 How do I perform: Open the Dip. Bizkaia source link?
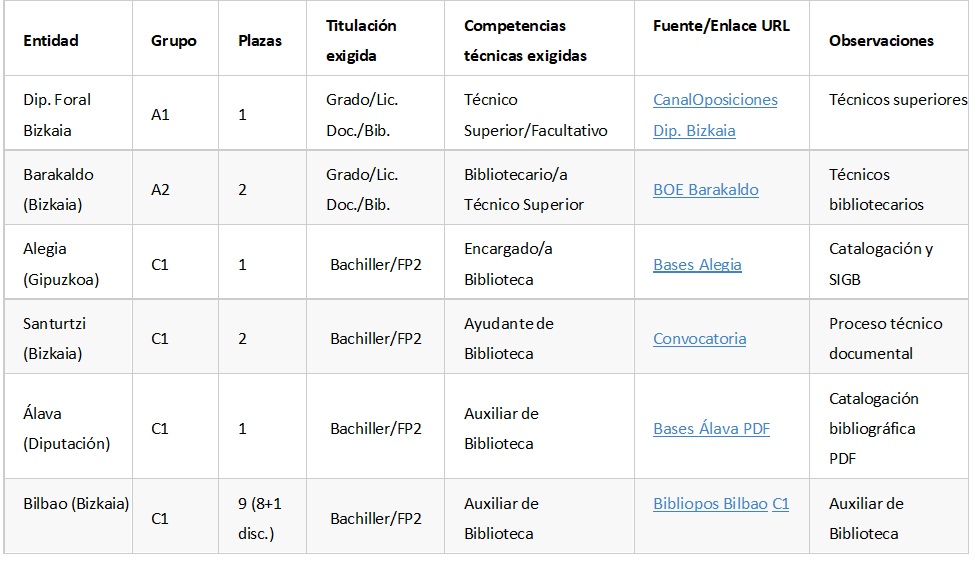pos(694,130)
